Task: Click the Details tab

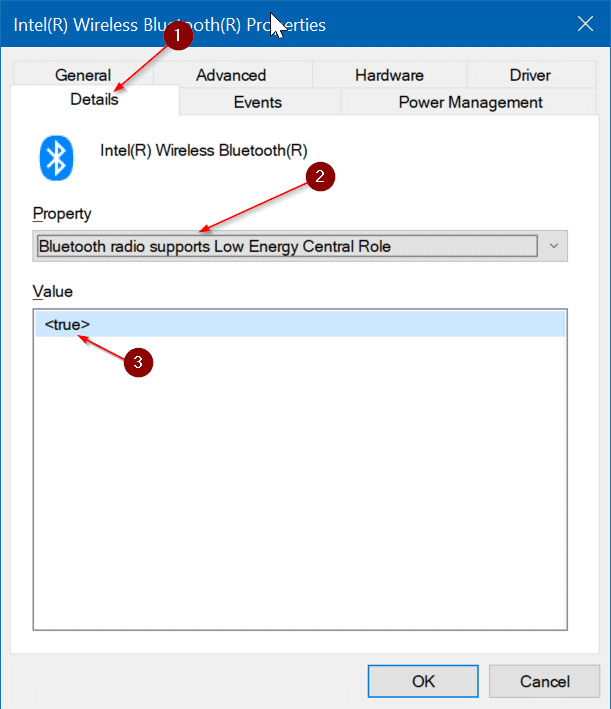Action: 95,99
